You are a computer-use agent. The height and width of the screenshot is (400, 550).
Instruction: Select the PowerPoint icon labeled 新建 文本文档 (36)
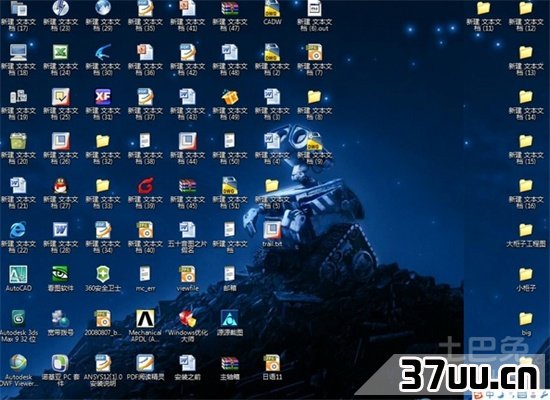pyautogui.click(x=145, y=52)
